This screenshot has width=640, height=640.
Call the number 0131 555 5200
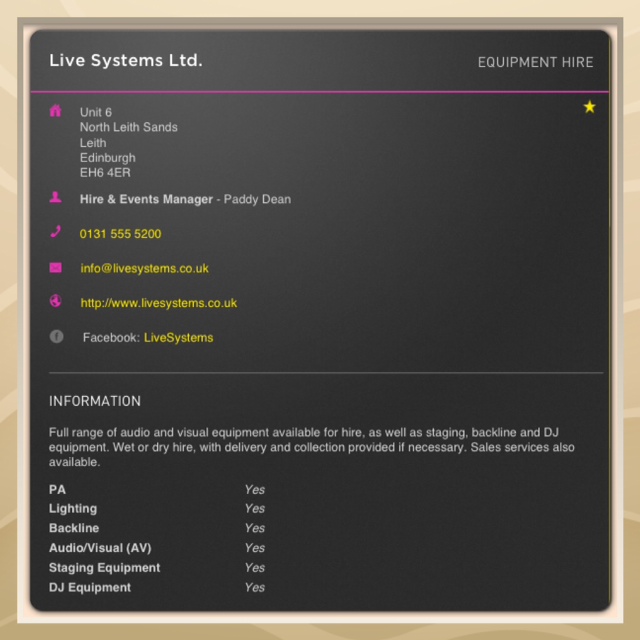point(120,234)
